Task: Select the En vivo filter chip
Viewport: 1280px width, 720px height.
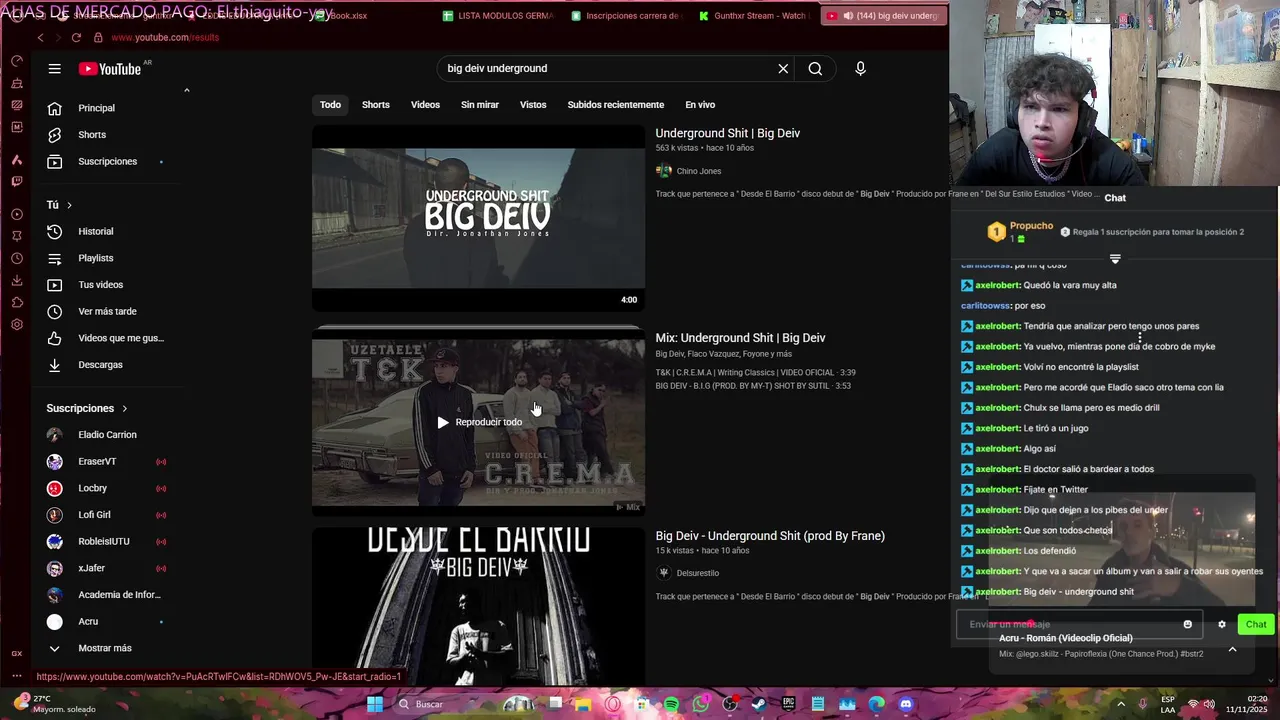Action: [x=700, y=105]
